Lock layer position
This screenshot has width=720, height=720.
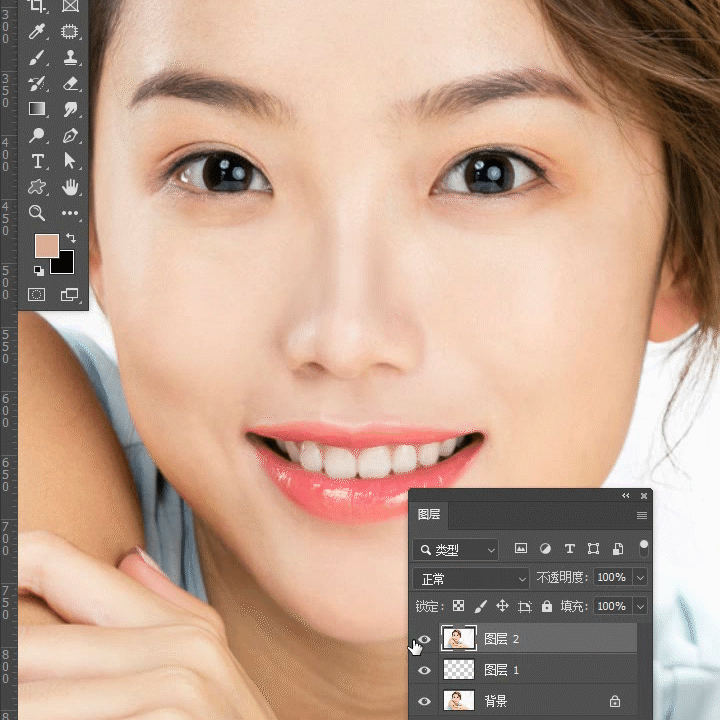click(x=502, y=606)
